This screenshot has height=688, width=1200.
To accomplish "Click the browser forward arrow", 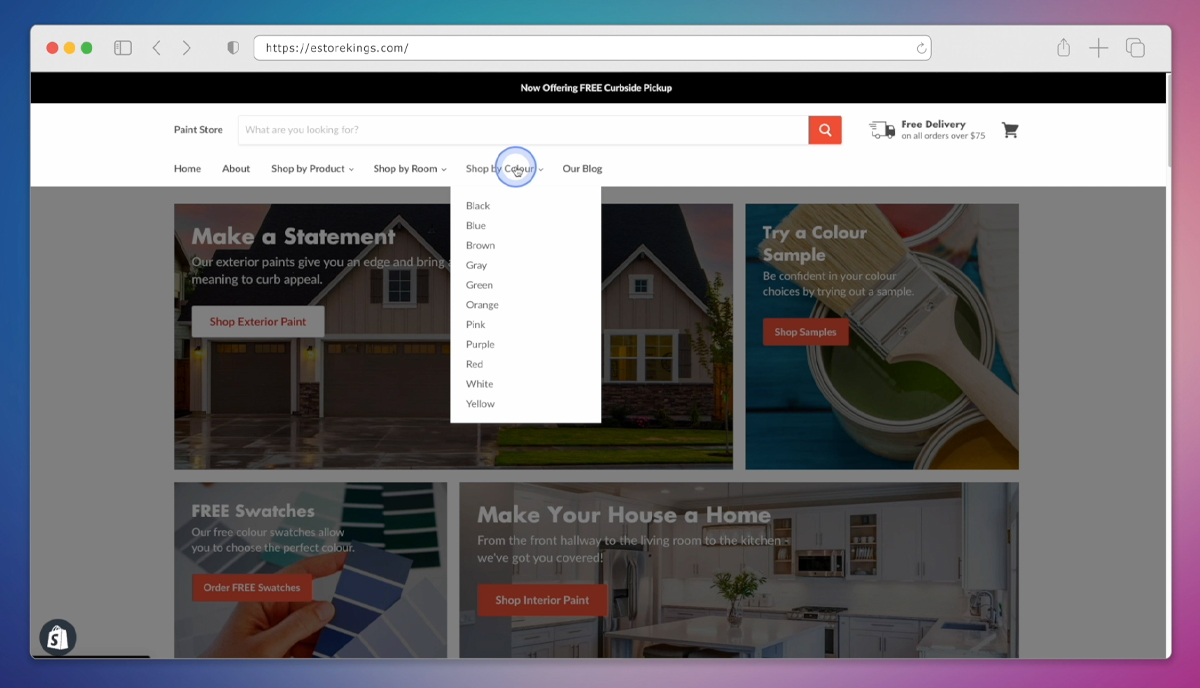I will (x=186, y=47).
